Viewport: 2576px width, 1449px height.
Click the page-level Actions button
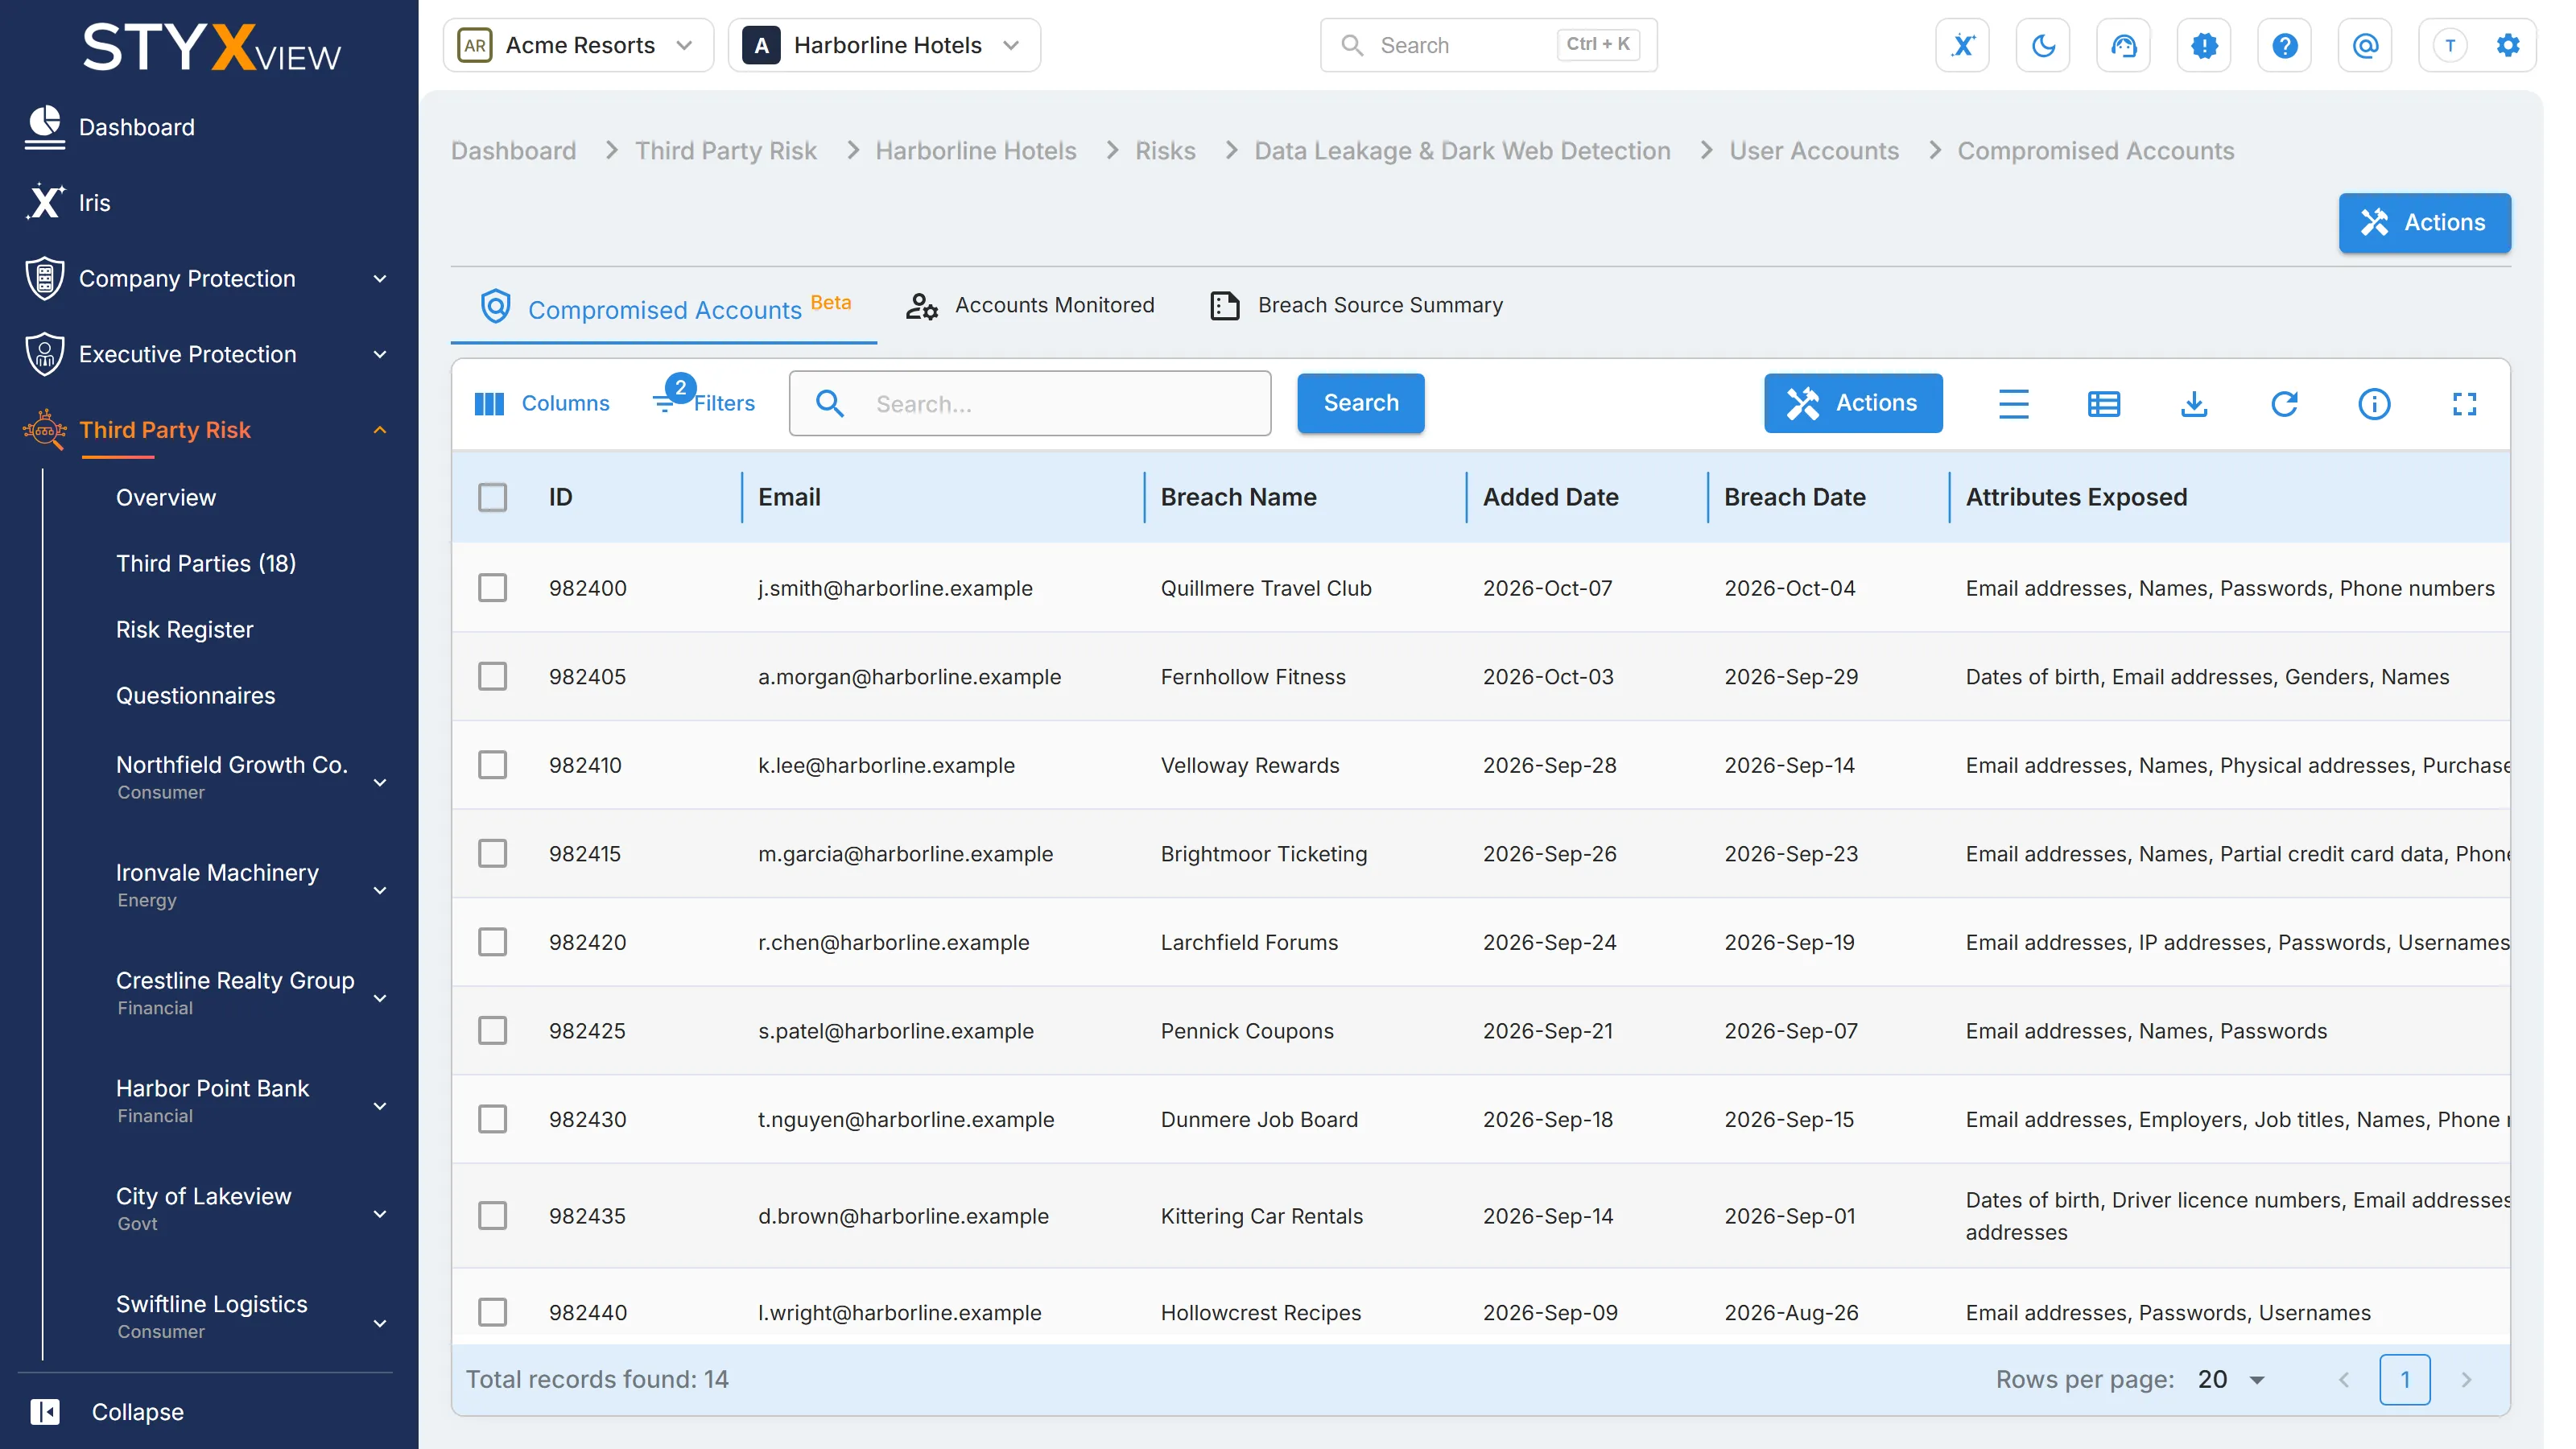coord(2424,222)
